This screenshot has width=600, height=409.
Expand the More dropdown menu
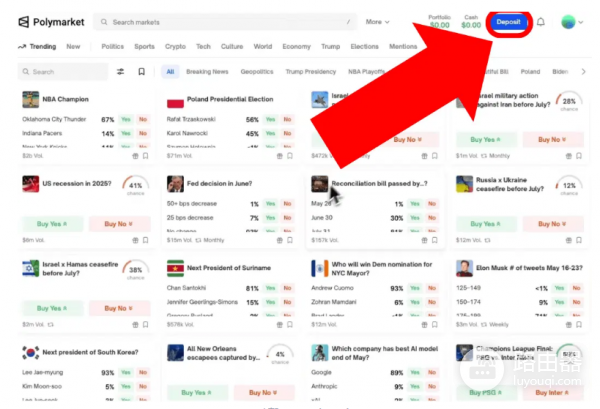377,21
